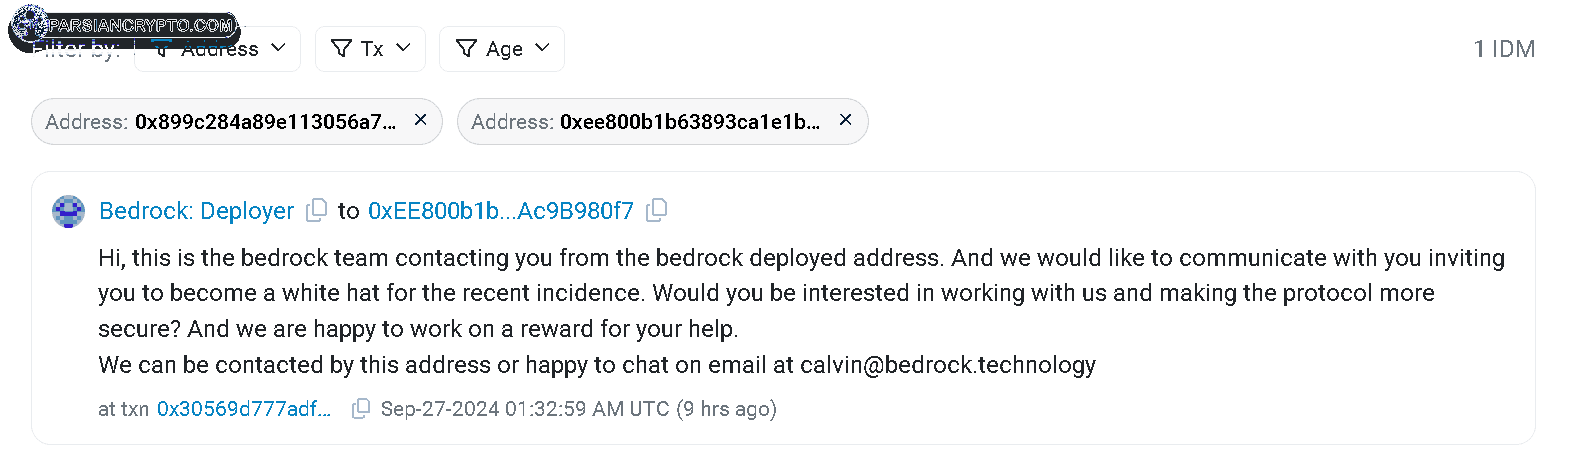Remove the 0x899c284a89e113056a7 address filter
Viewport: 1573px width, 466px height.
coord(421,120)
